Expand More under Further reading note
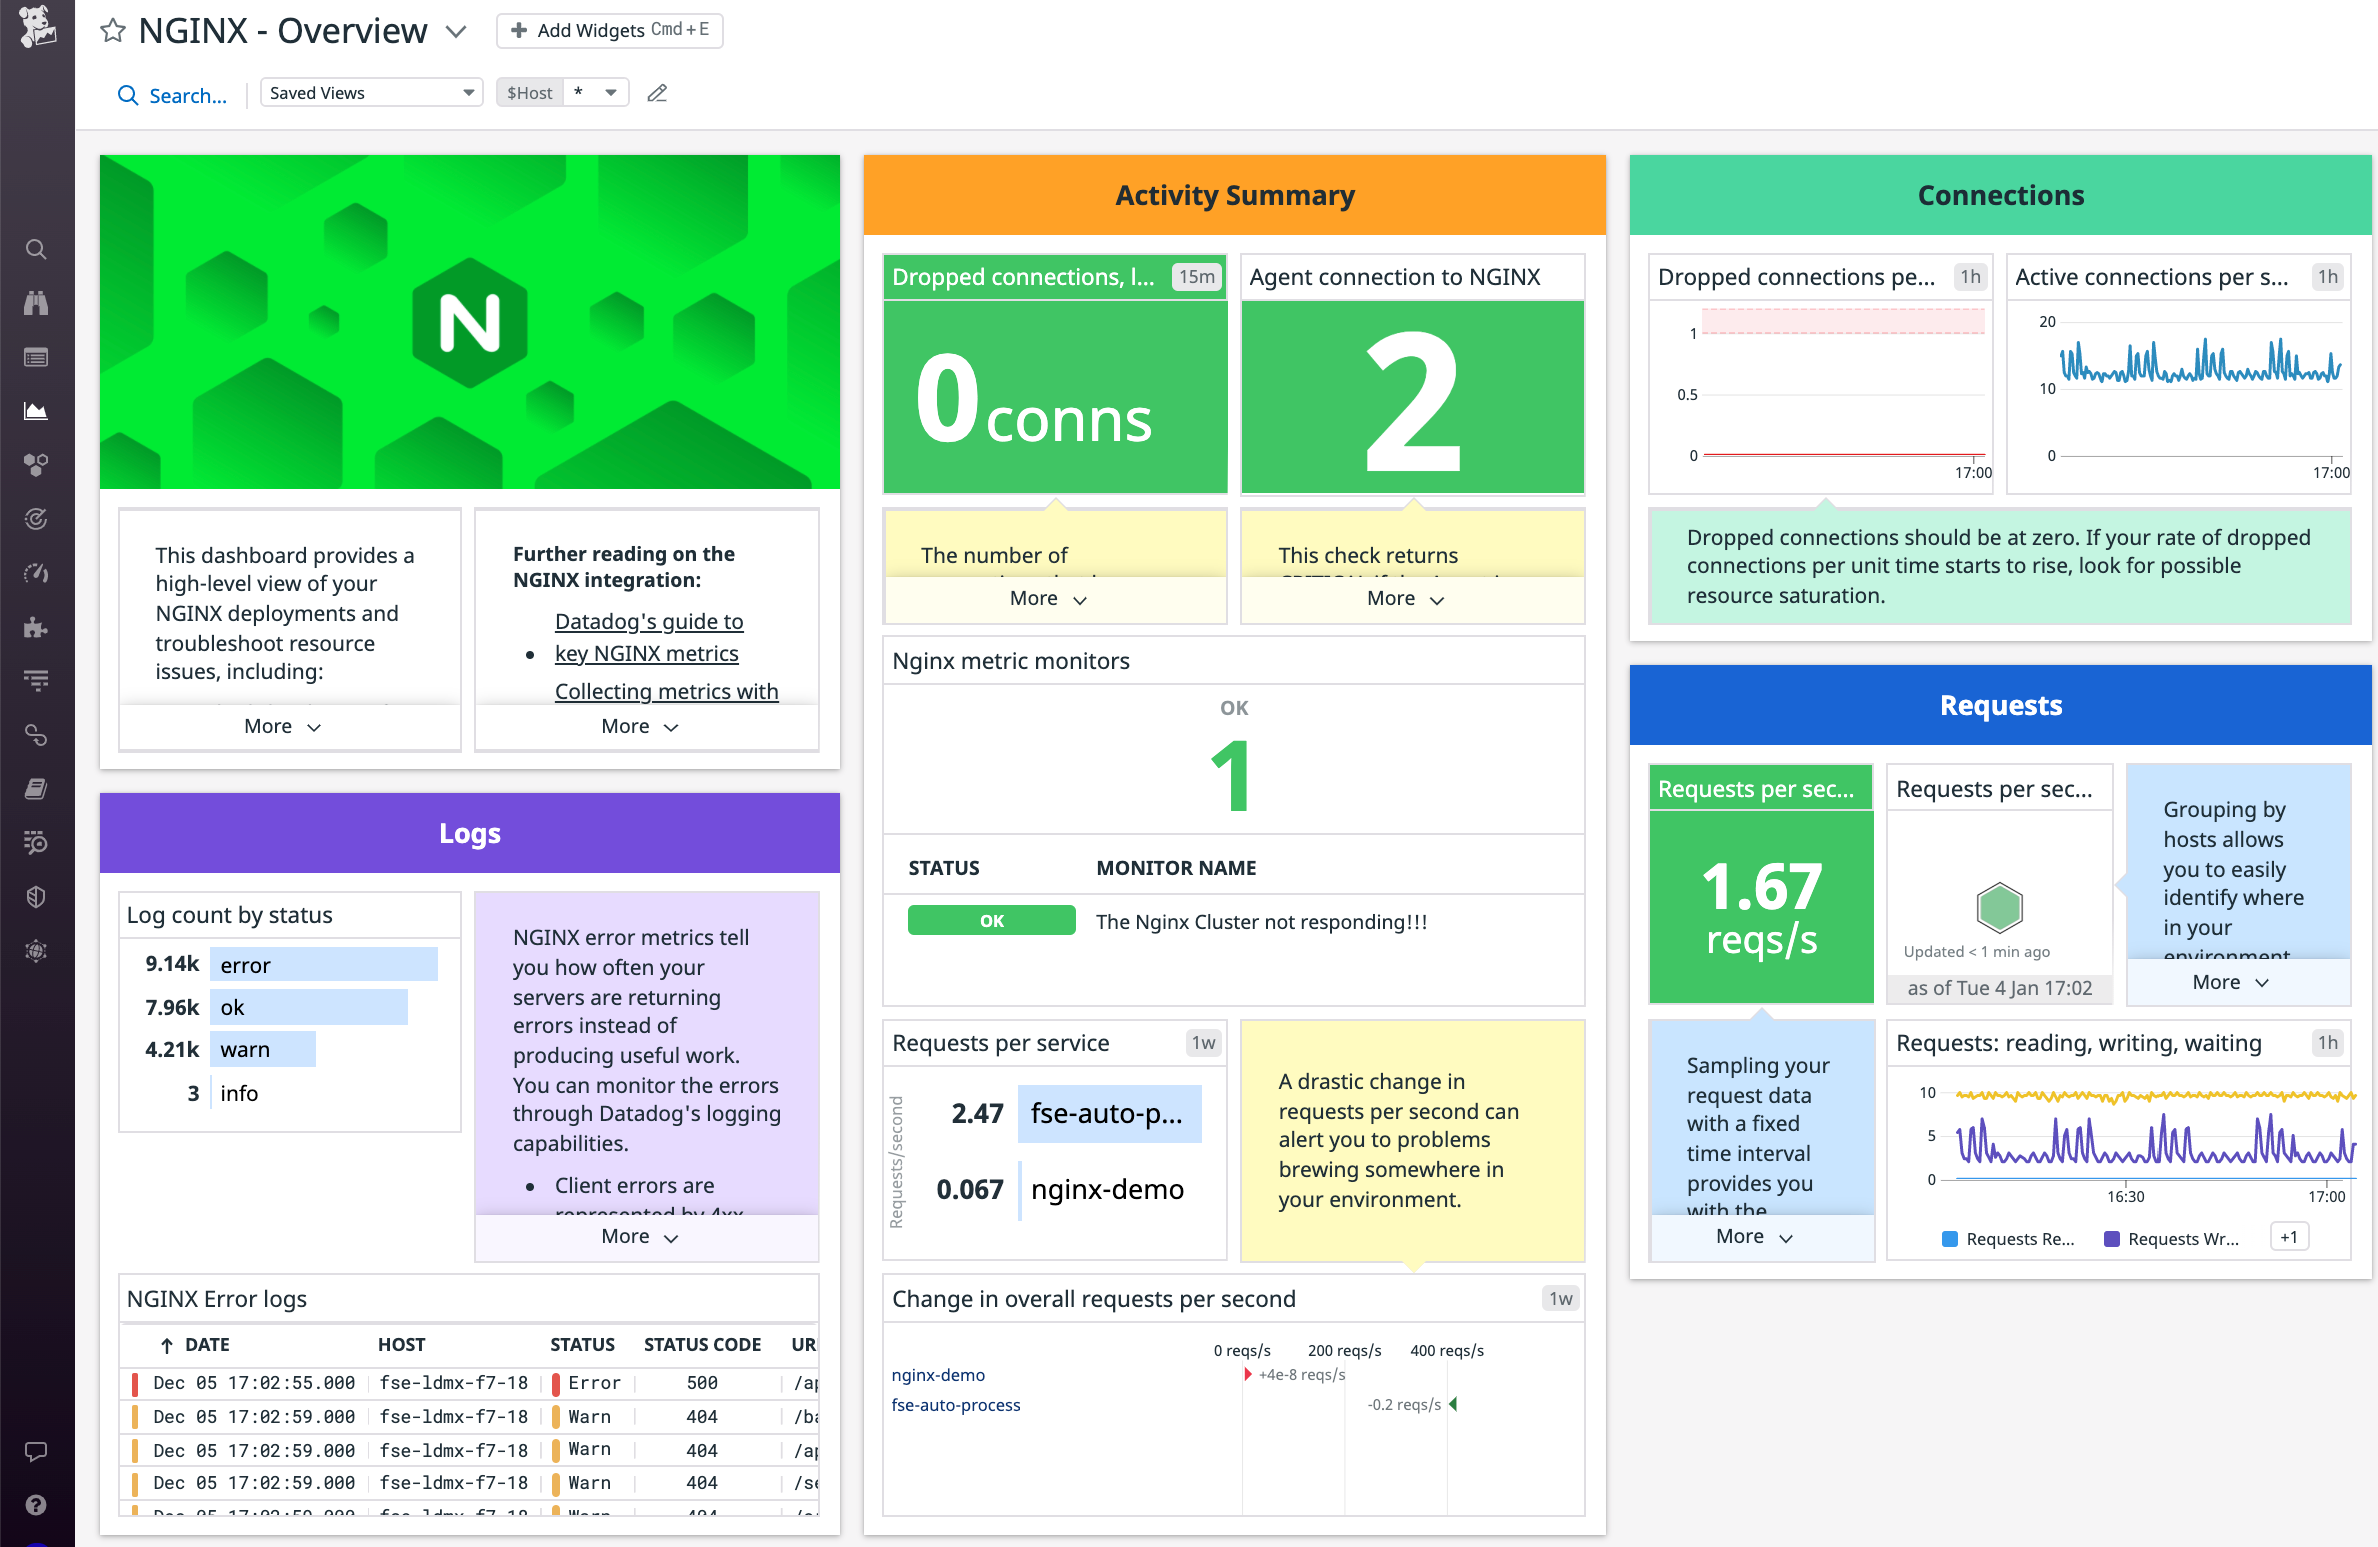 [640, 726]
